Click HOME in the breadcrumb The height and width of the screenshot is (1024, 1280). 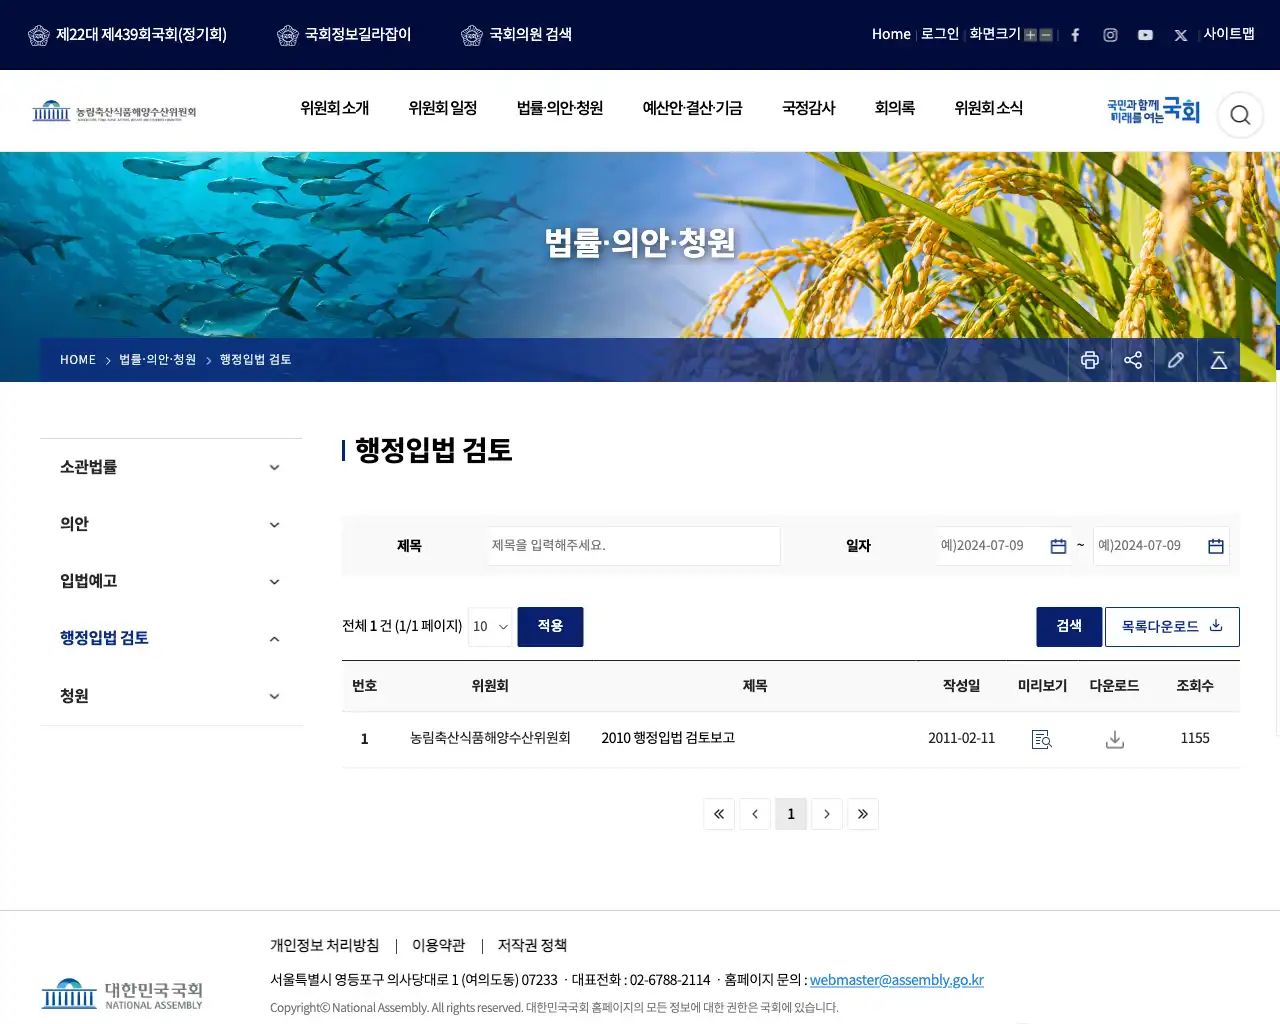pos(78,360)
